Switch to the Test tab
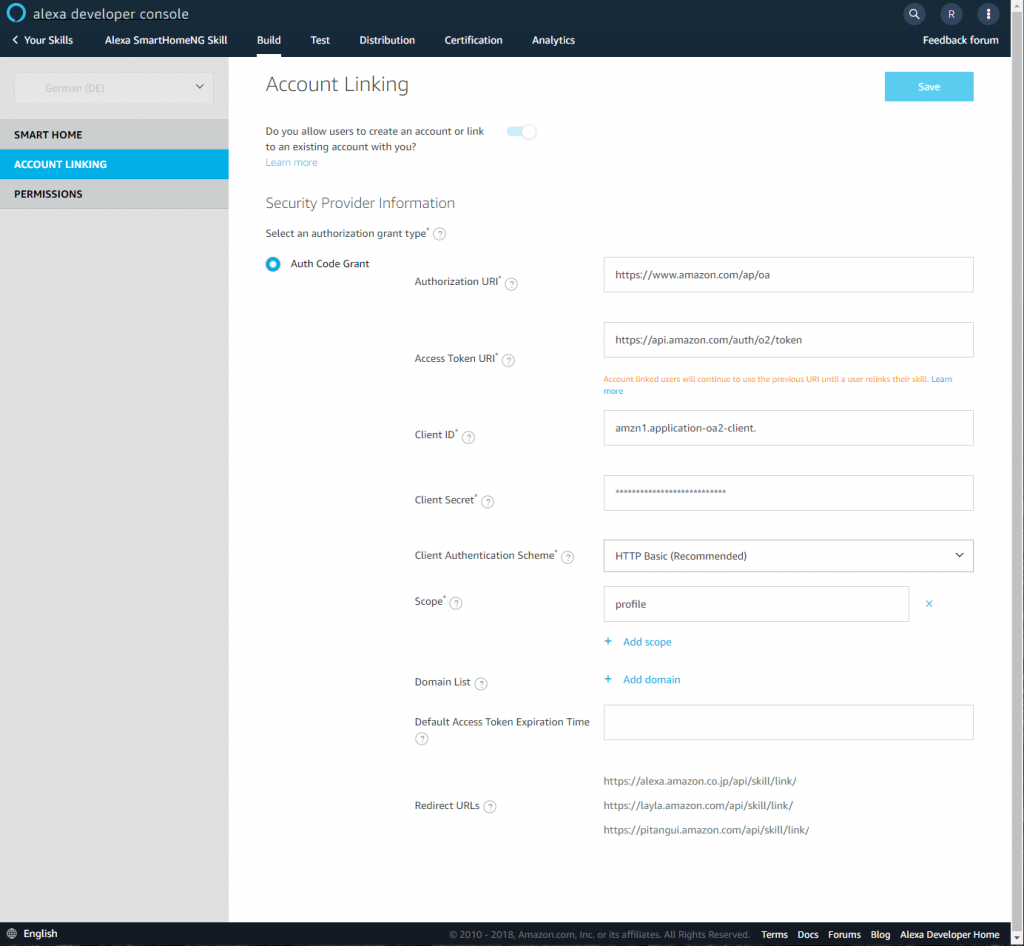 [320, 40]
